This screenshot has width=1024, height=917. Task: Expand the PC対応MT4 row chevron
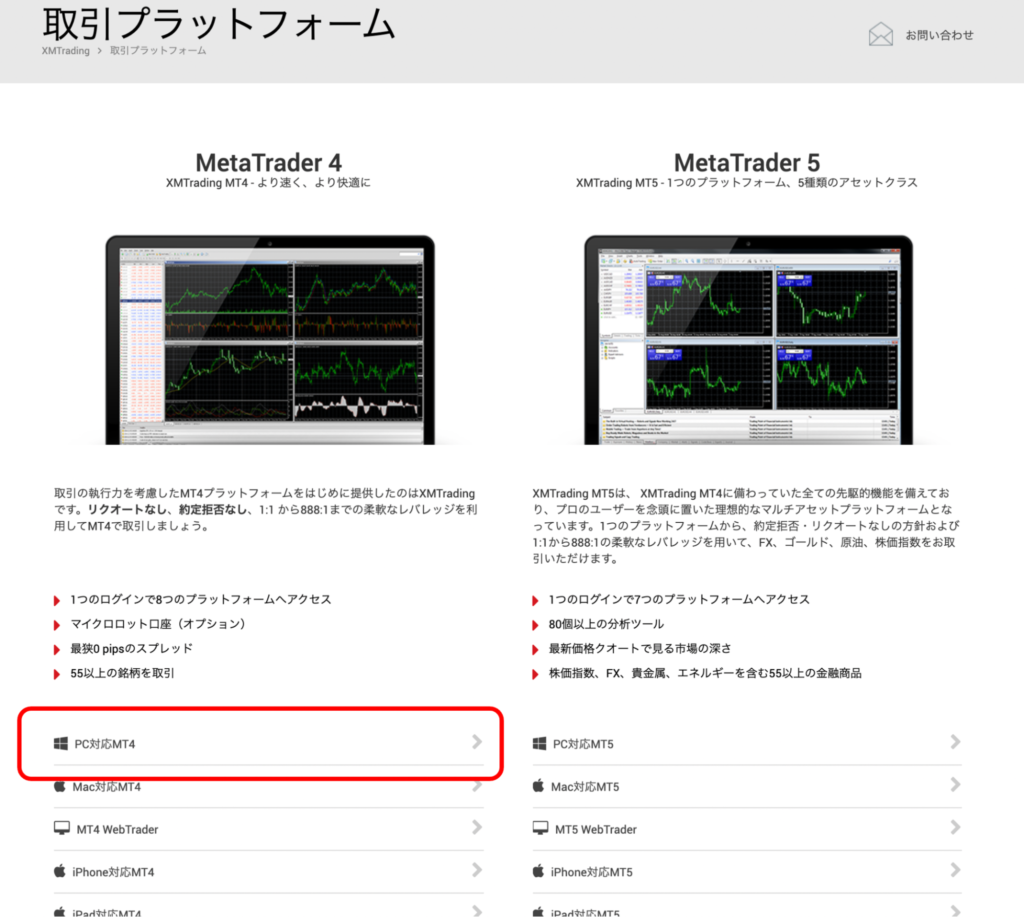coord(477,742)
